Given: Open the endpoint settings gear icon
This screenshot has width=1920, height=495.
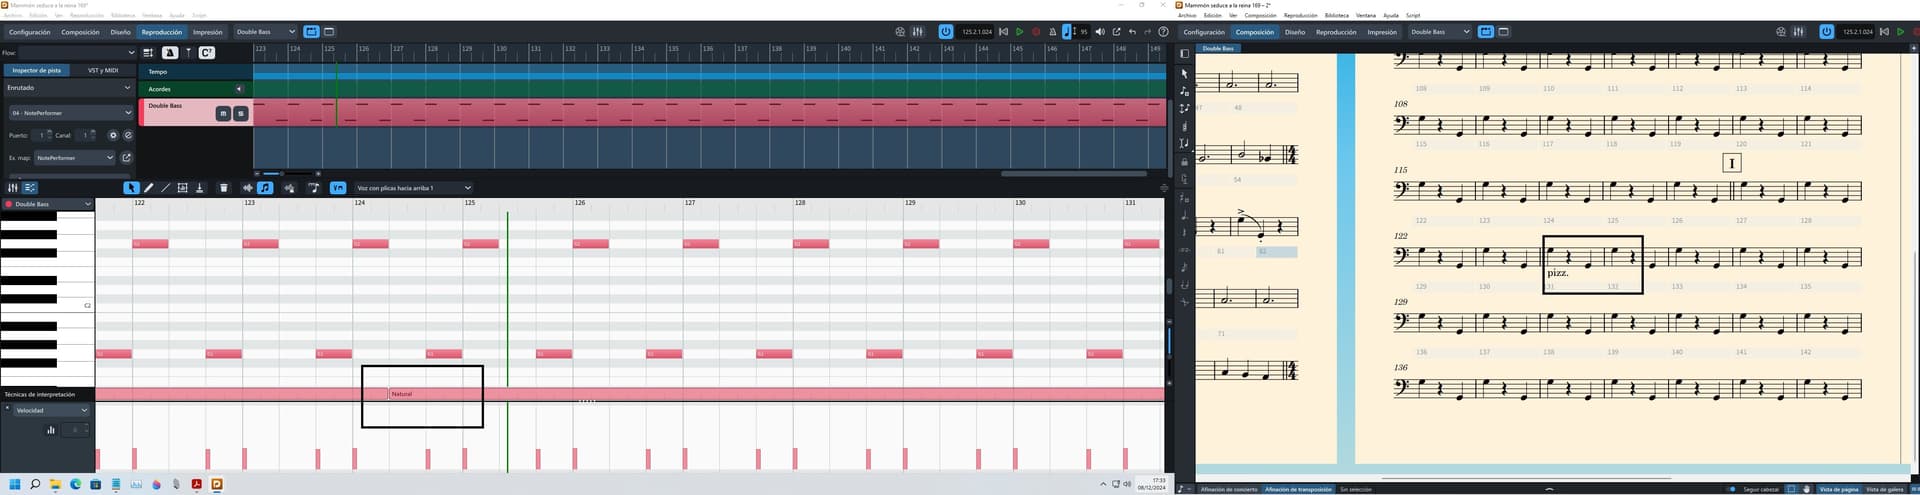Looking at the screenshot, I should 113,135.
